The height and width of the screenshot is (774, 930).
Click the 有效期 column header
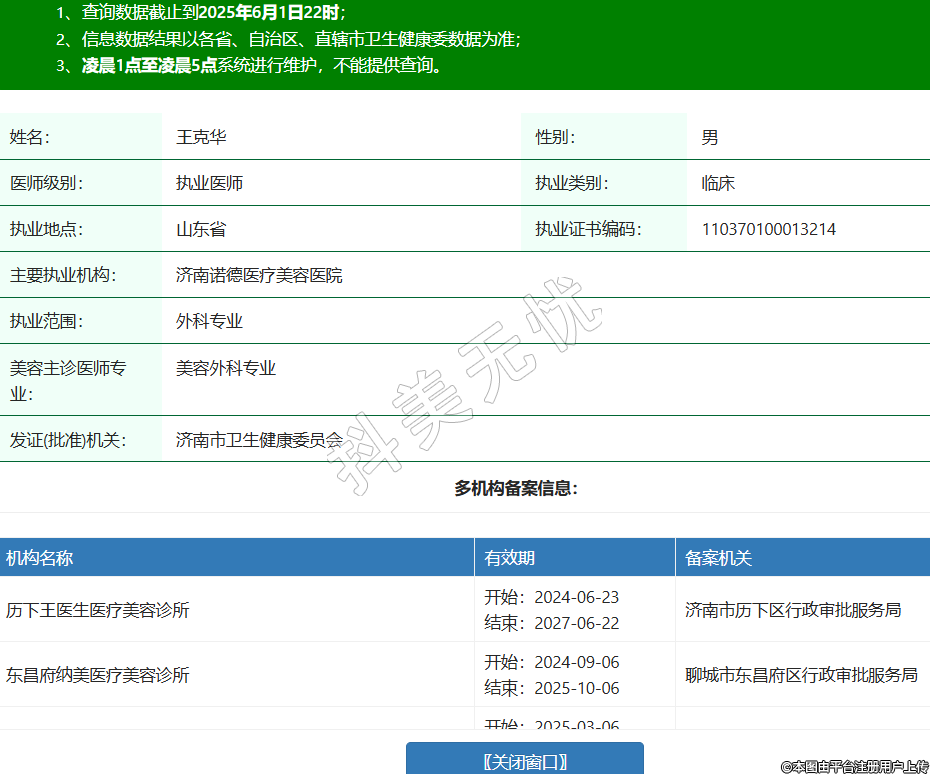(509, 558)
